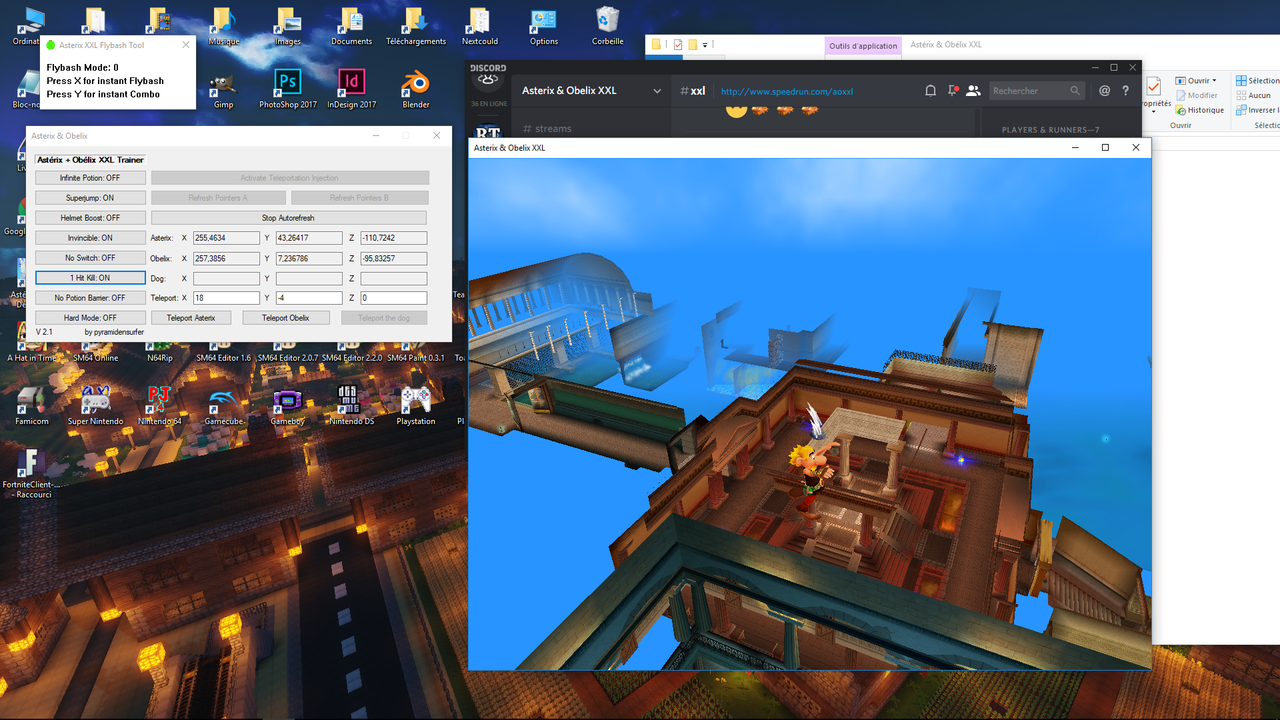
Task: Click Discord notification bell icon
Action: pos(930,90)
